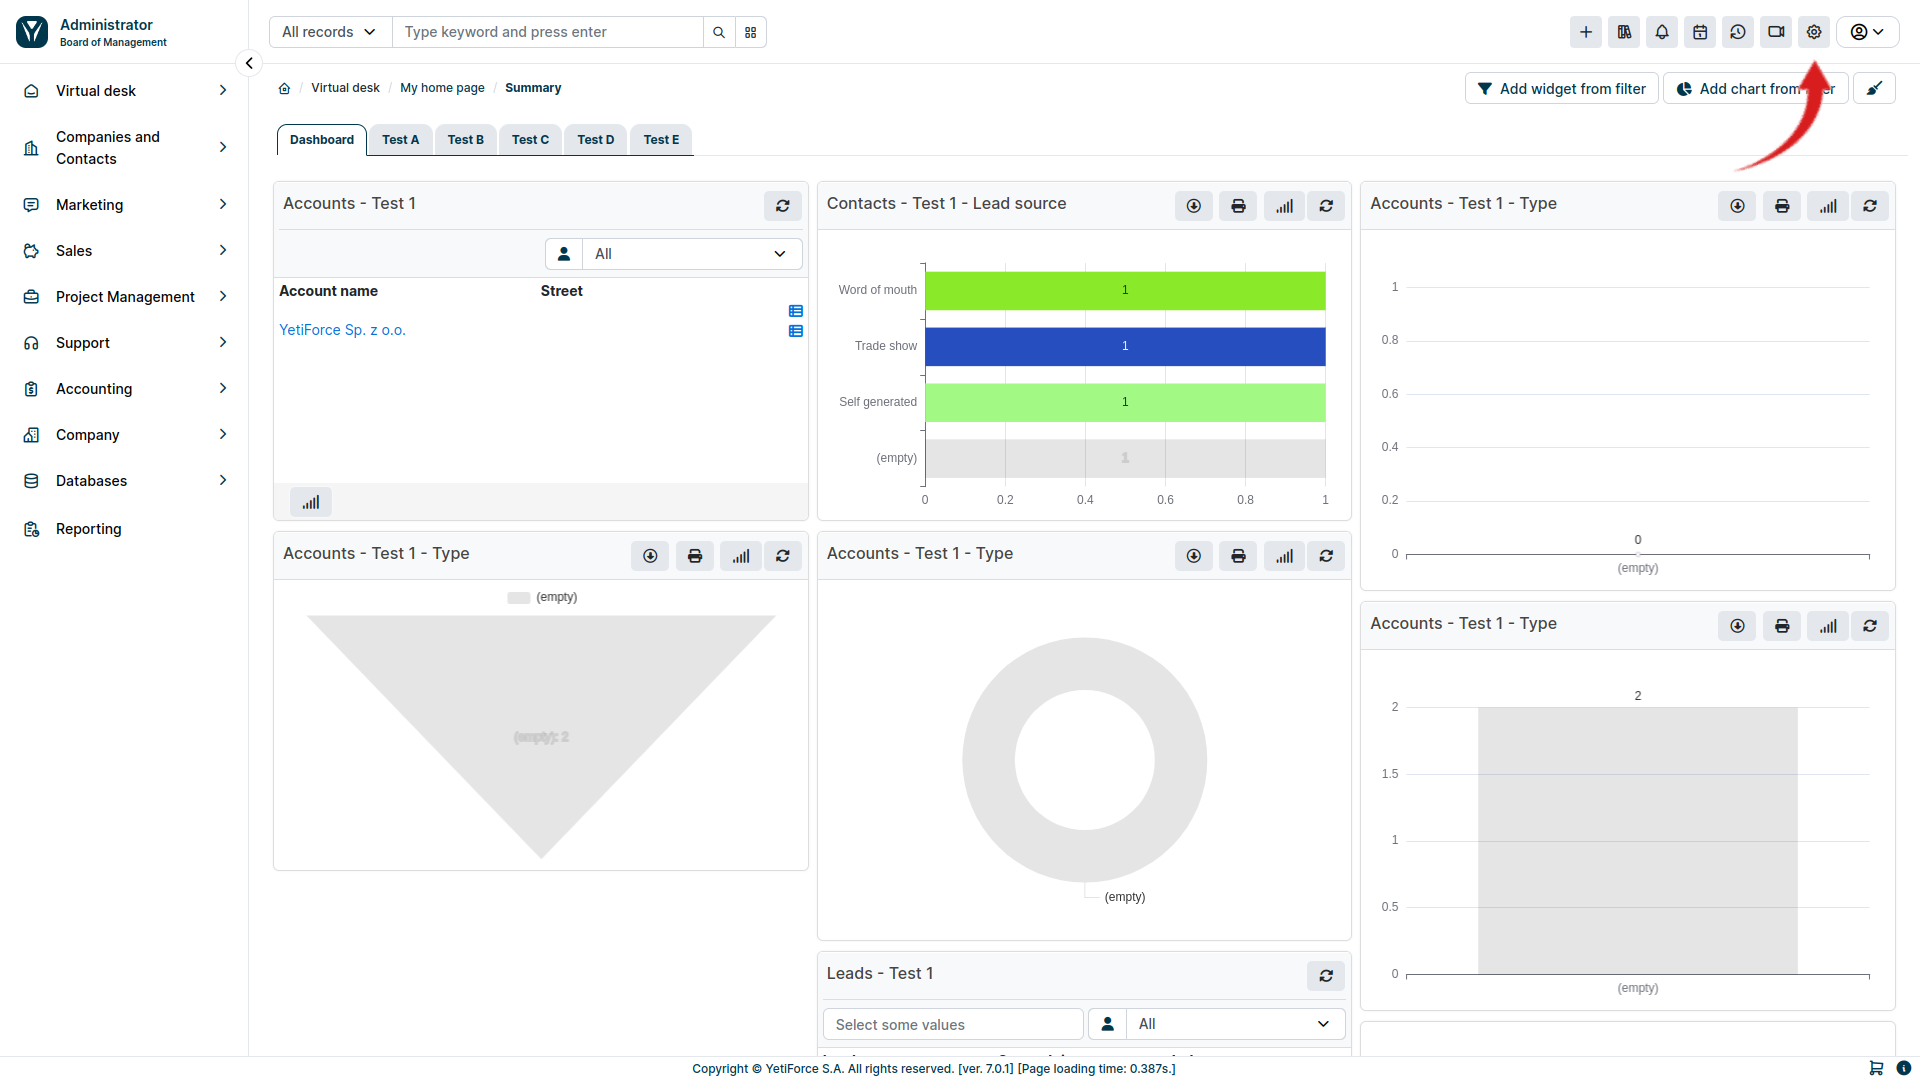
Task: Switch to the Dashboard tab
Action: (322, 140)
